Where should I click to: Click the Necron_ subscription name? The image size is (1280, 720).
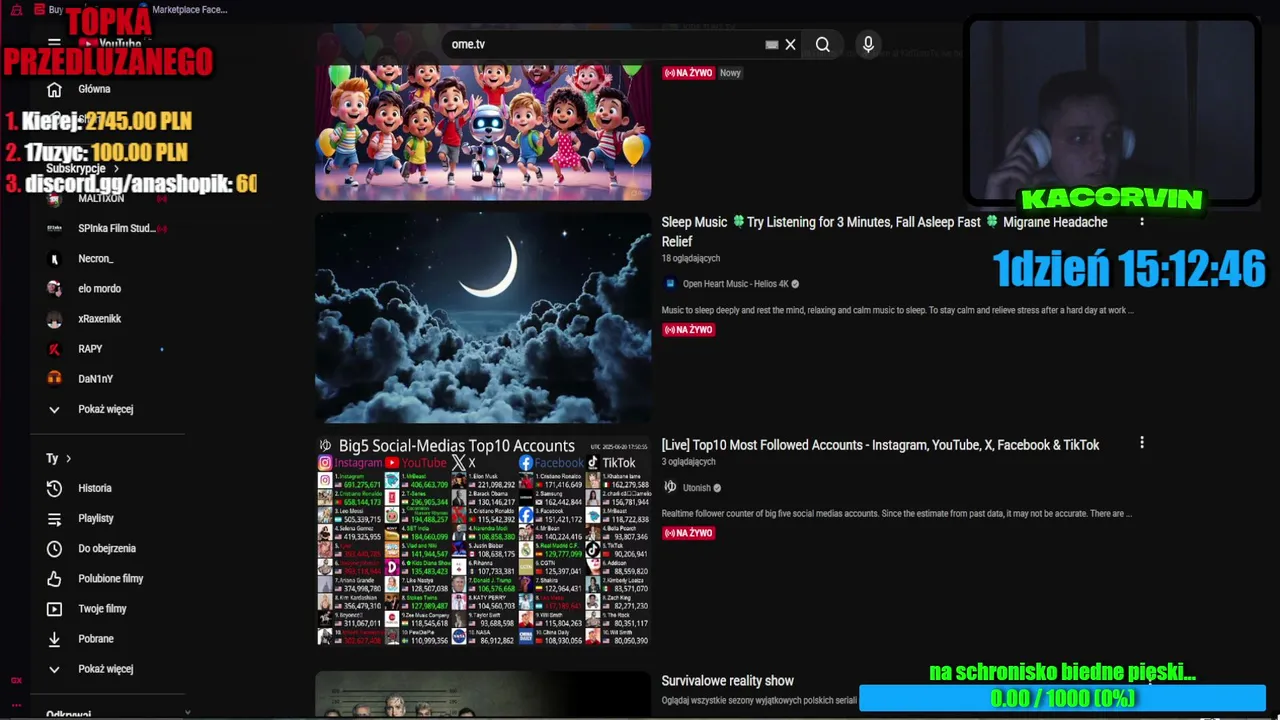[95, 259]
